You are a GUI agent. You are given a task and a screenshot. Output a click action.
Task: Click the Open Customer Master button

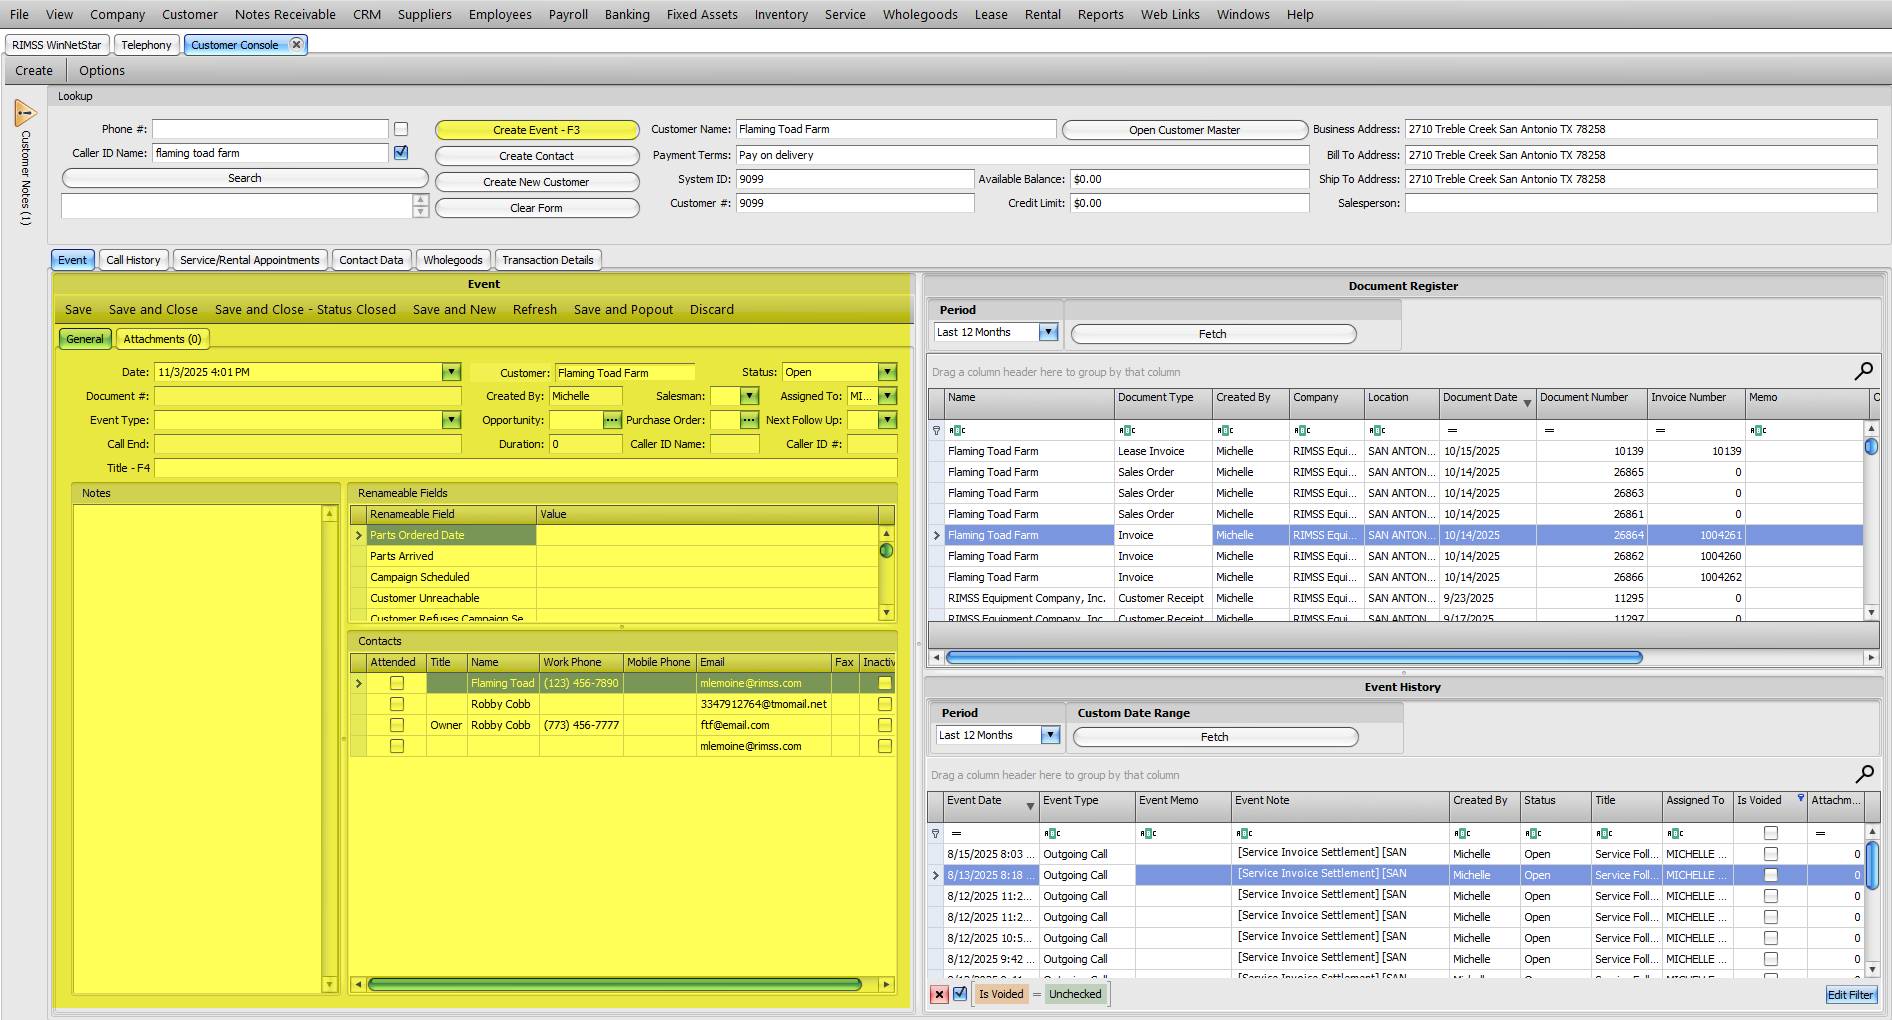click(1184, 130)
